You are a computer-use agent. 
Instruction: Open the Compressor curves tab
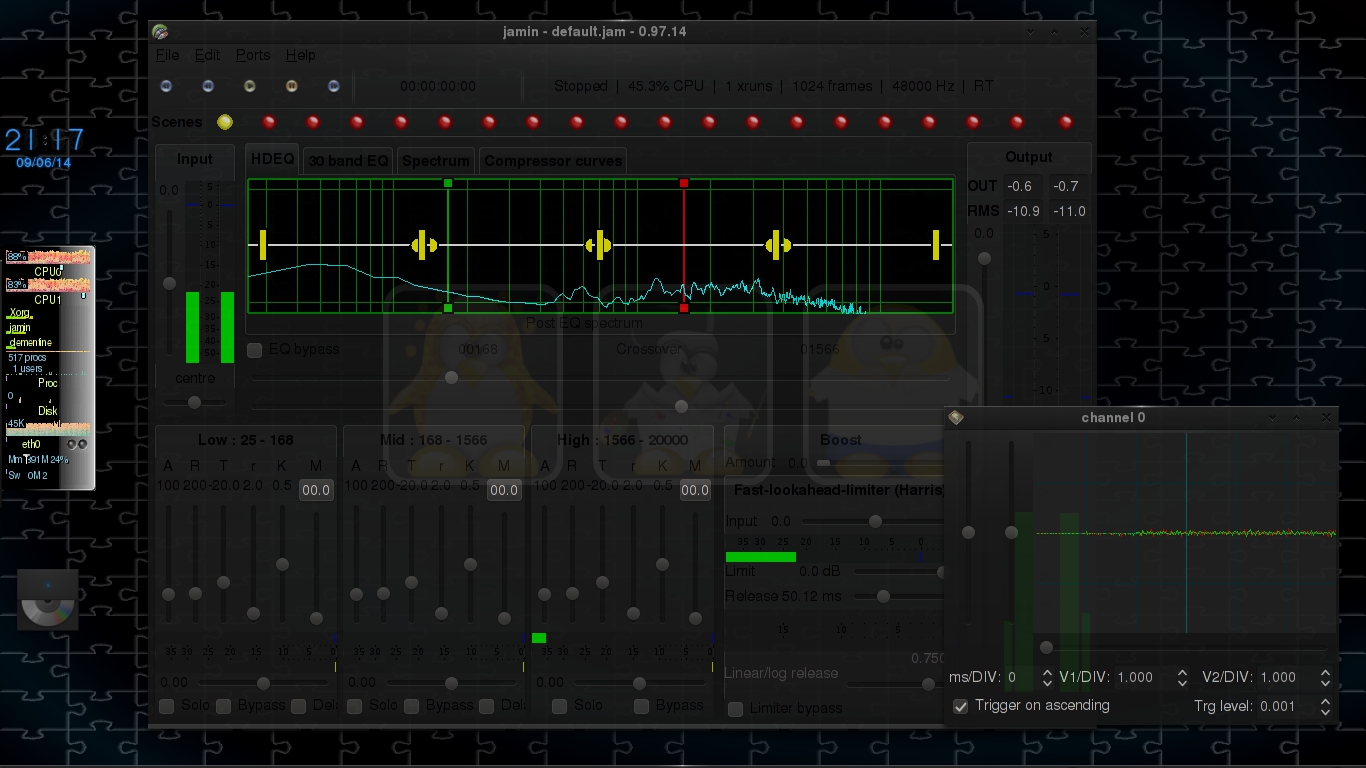(x=553, y=160)
